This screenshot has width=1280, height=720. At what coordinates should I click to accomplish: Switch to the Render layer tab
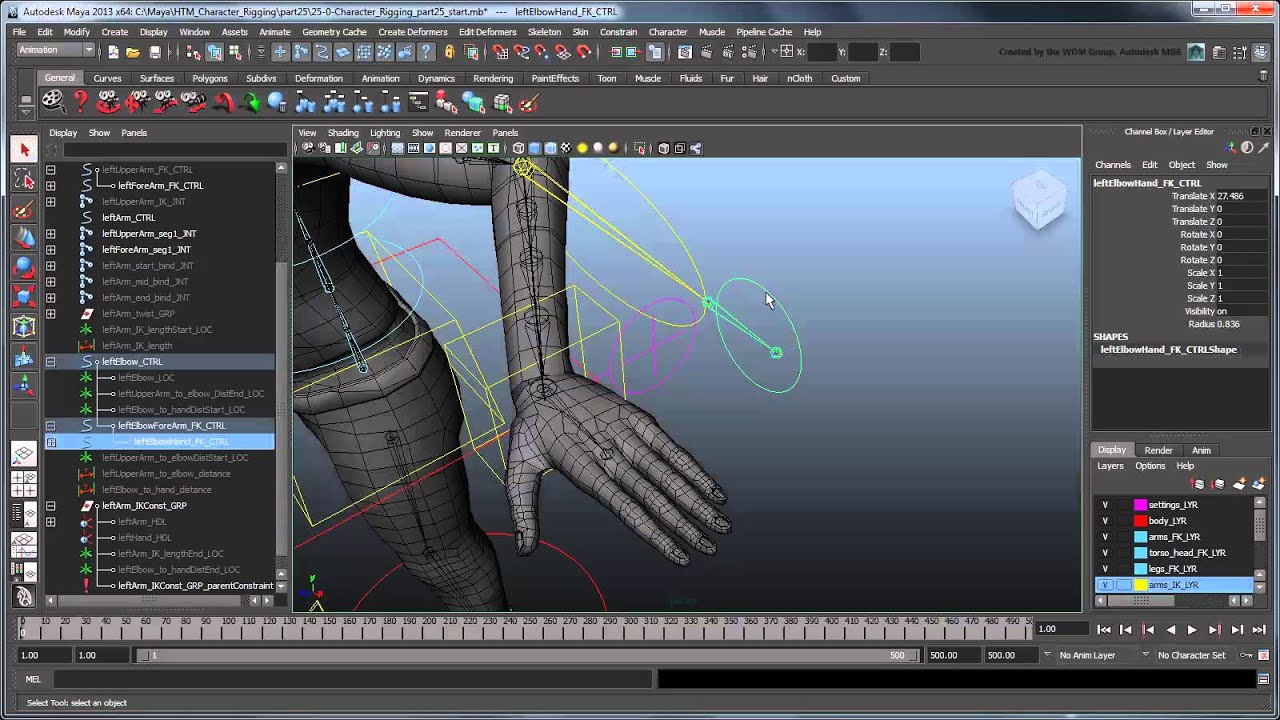1158,450
